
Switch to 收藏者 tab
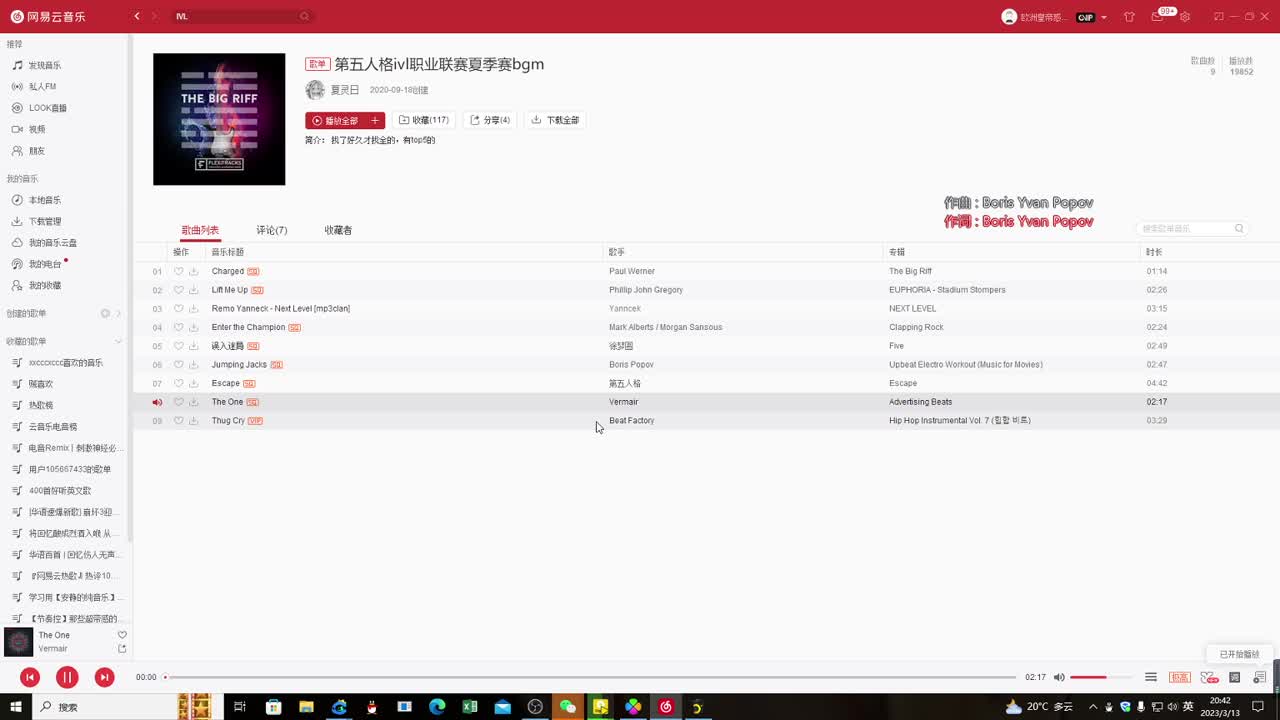[338, 230]
